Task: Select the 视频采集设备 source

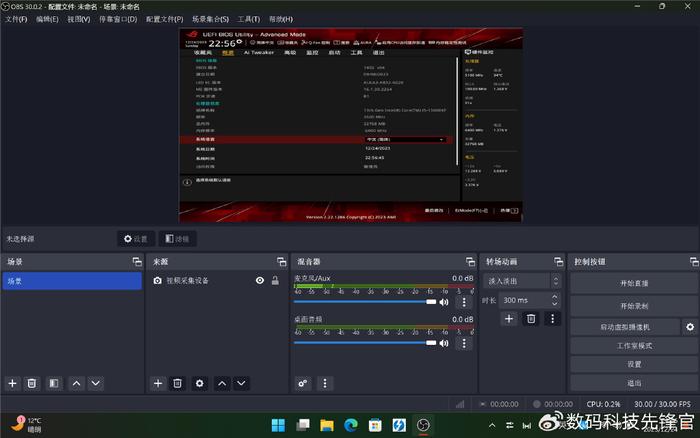Action: (188, 280)
